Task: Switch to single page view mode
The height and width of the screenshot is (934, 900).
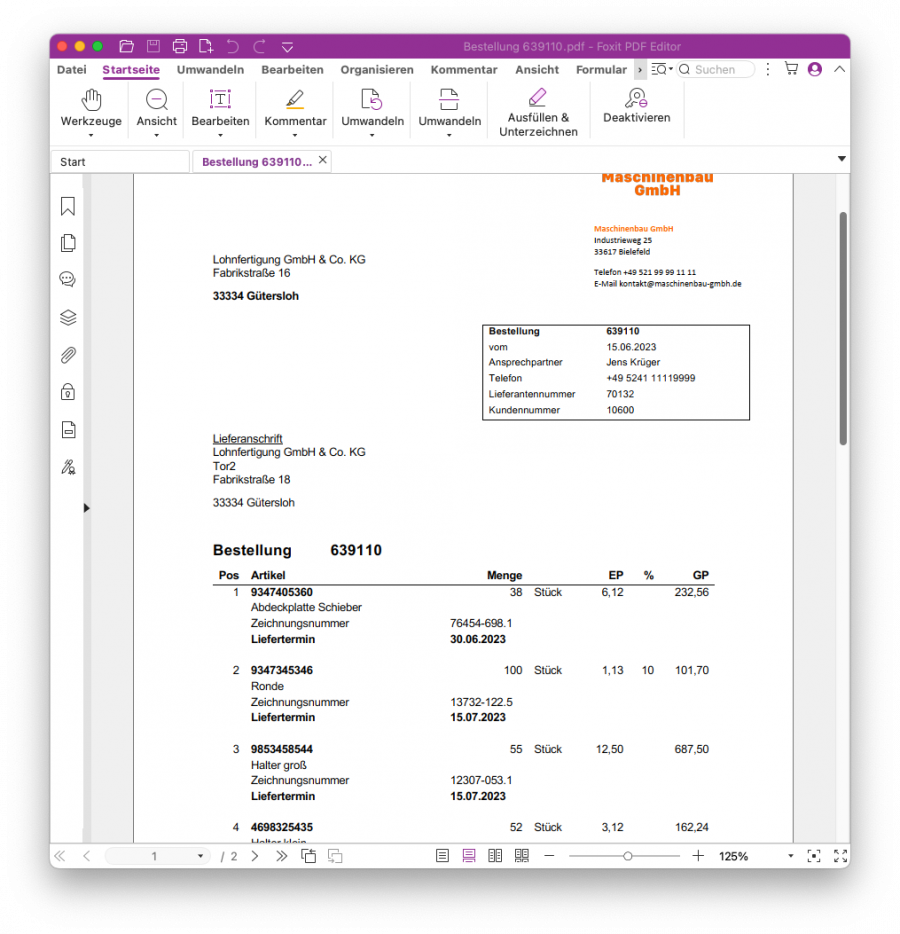Action: click(442, 856)
